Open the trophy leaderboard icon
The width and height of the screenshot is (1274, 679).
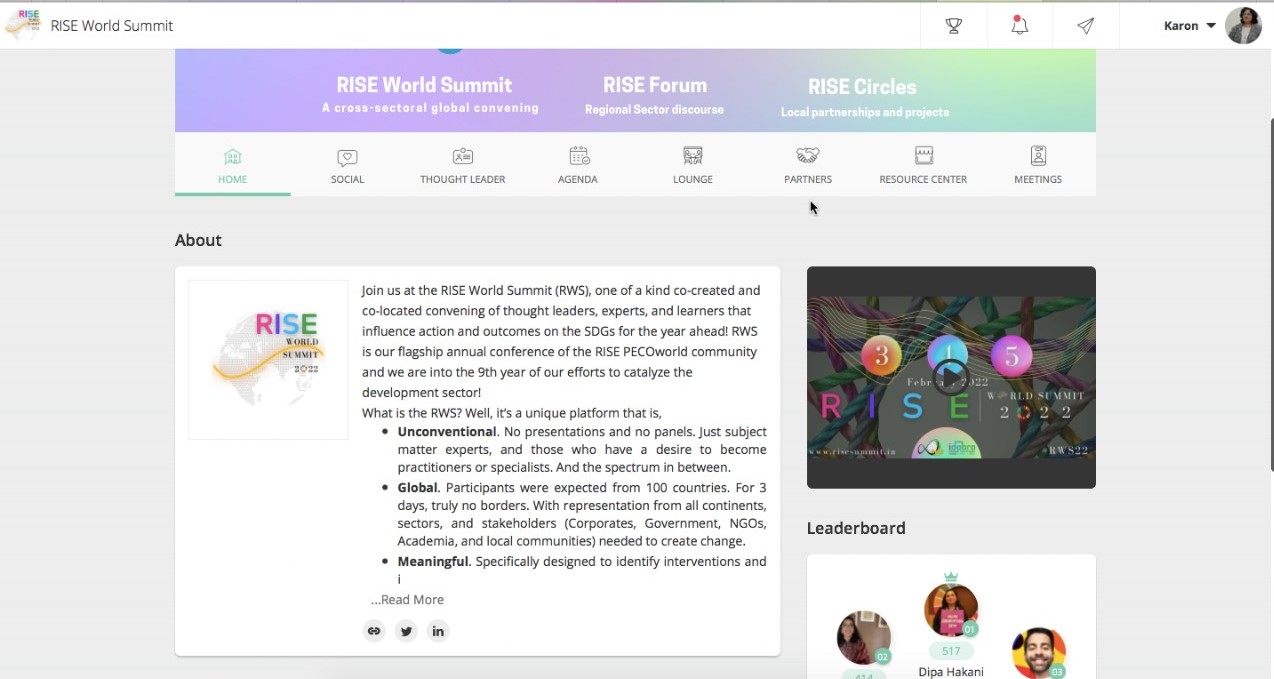(x=954, y=26)
